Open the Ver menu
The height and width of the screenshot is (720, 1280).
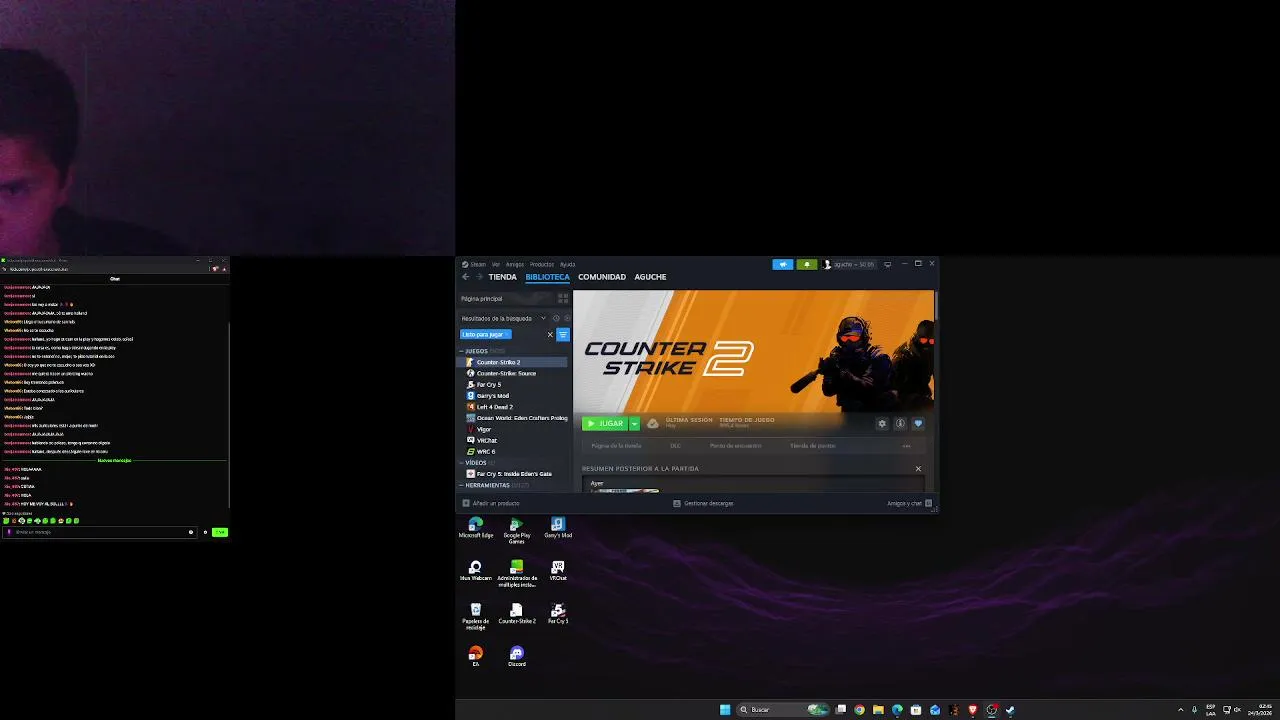(496, 264)
